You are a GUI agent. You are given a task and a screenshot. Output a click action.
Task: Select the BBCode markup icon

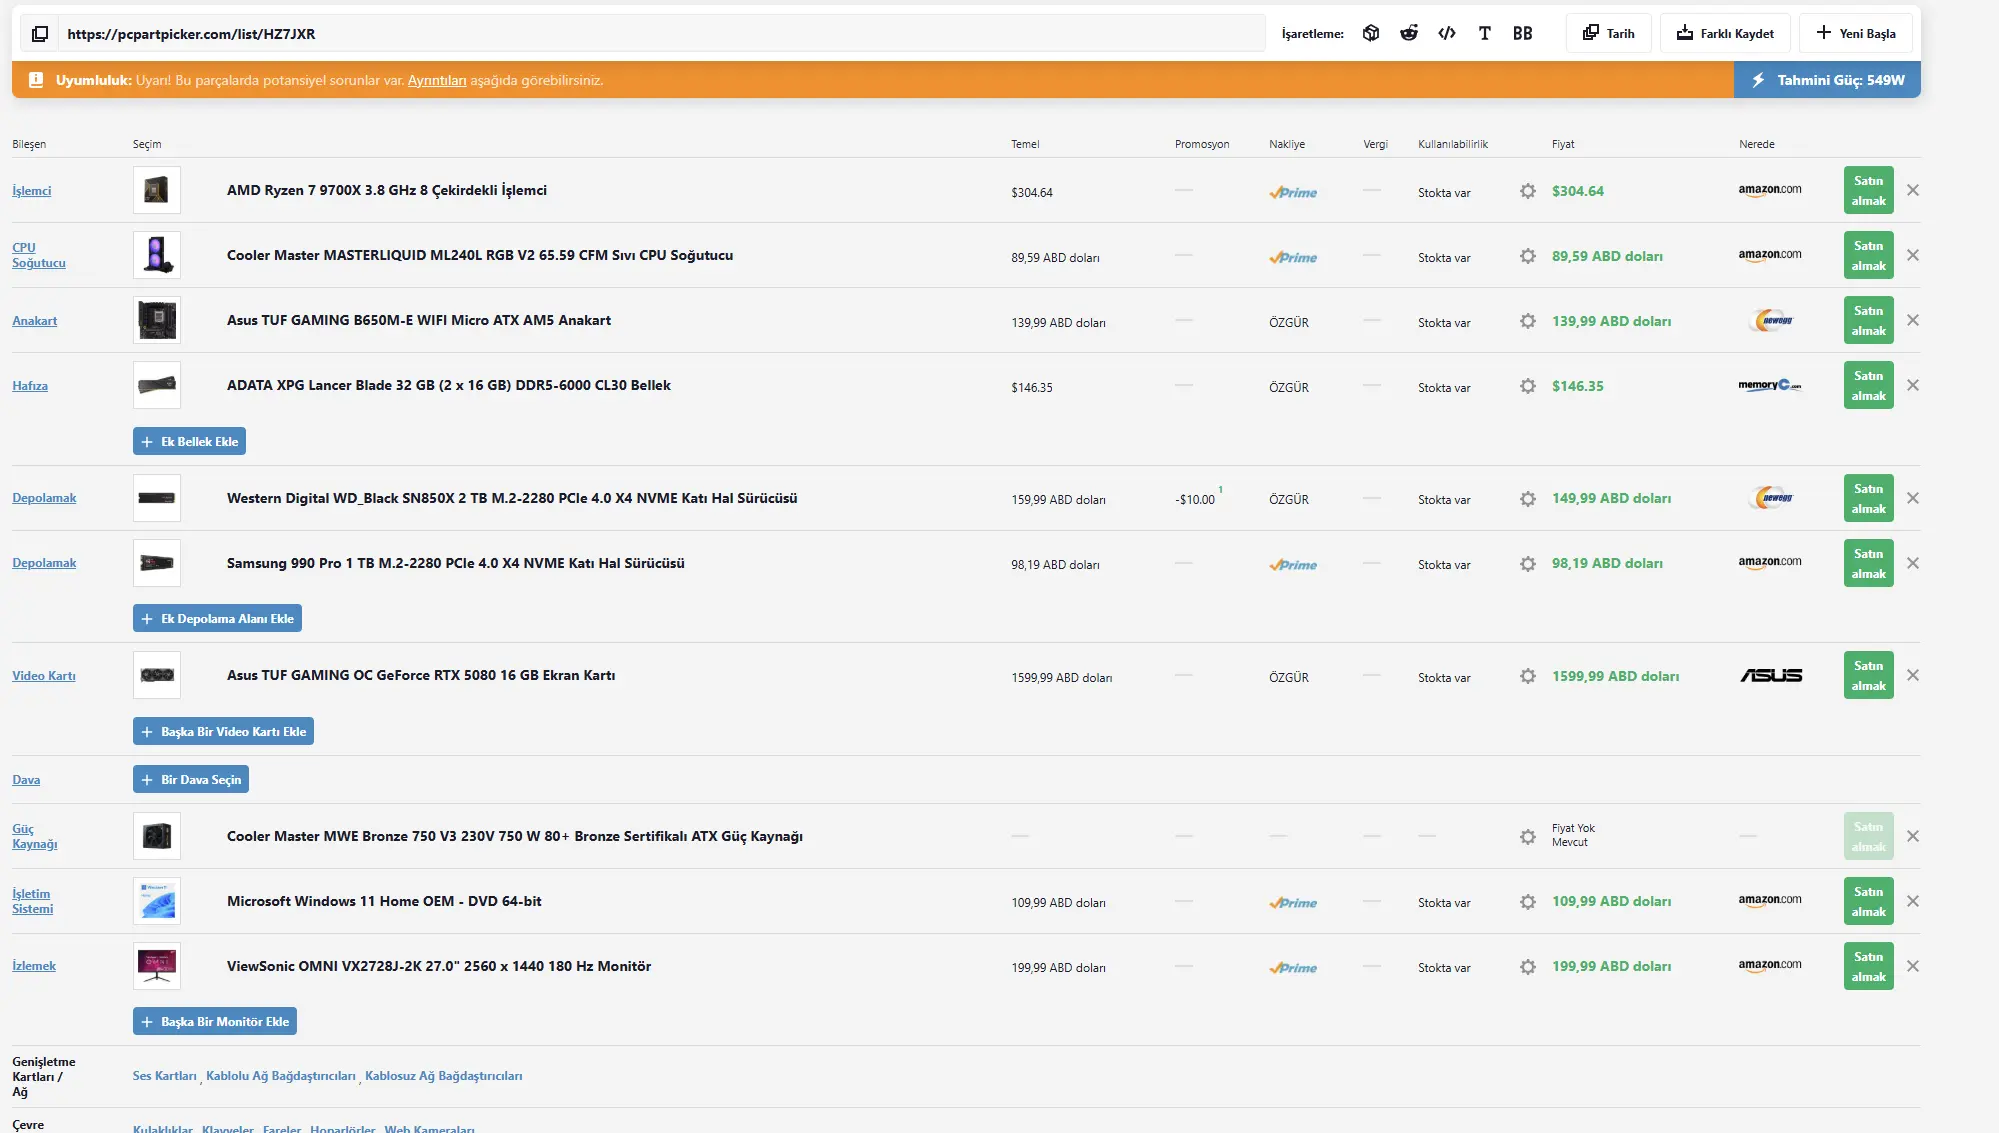pyautogui.click(x=1523, y=33)
